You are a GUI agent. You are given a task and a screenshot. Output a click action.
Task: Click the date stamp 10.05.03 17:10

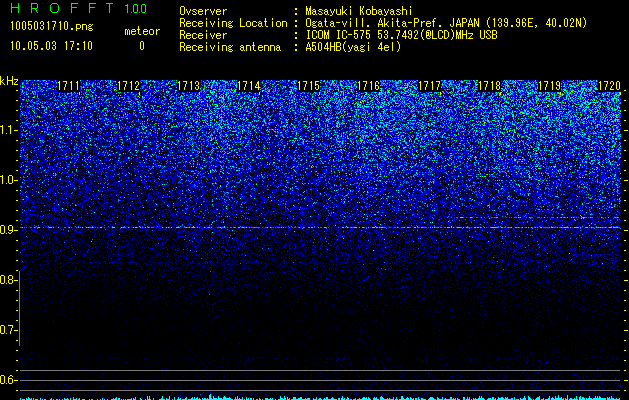[51, 46]
